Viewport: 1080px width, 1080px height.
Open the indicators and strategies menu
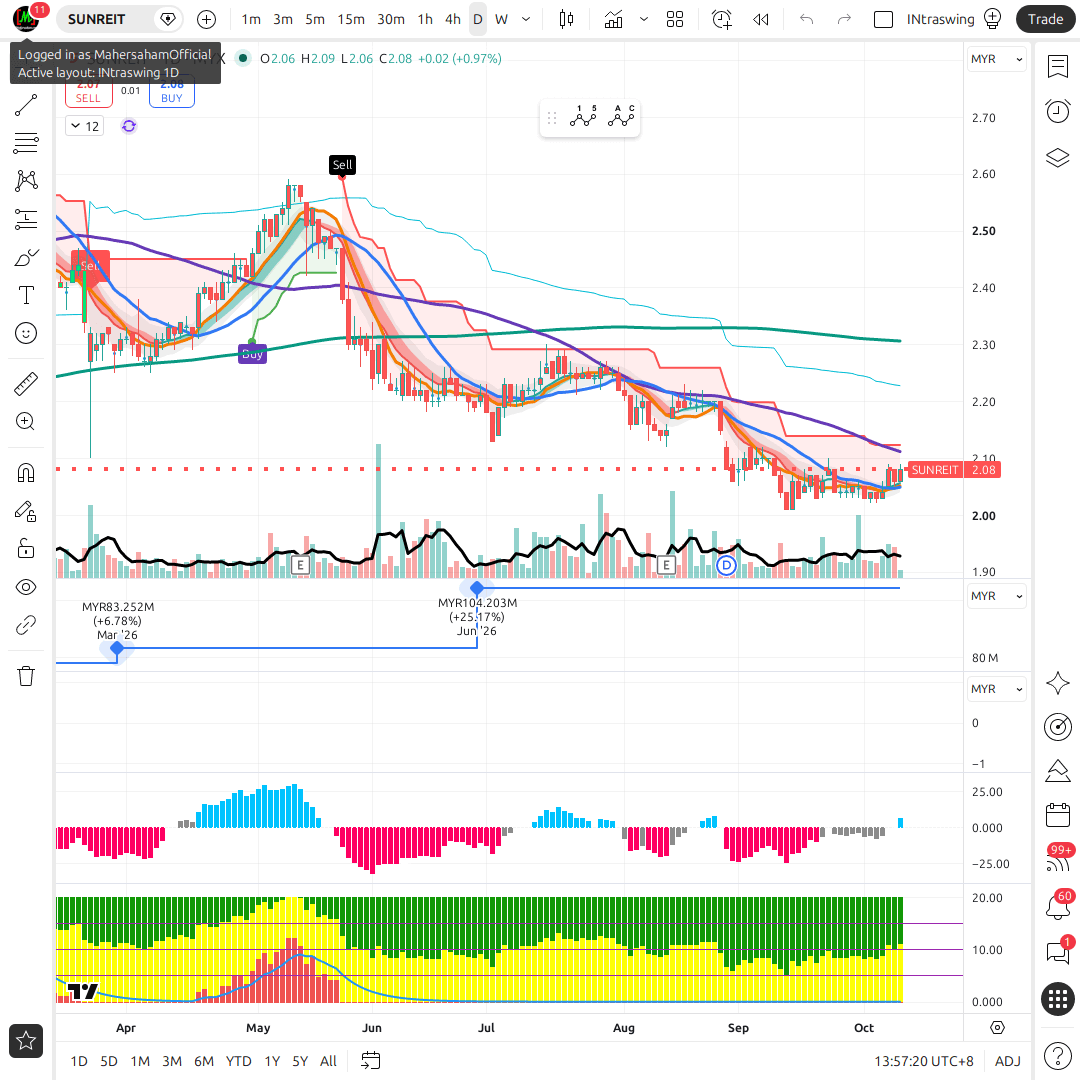tap(613, 19)
